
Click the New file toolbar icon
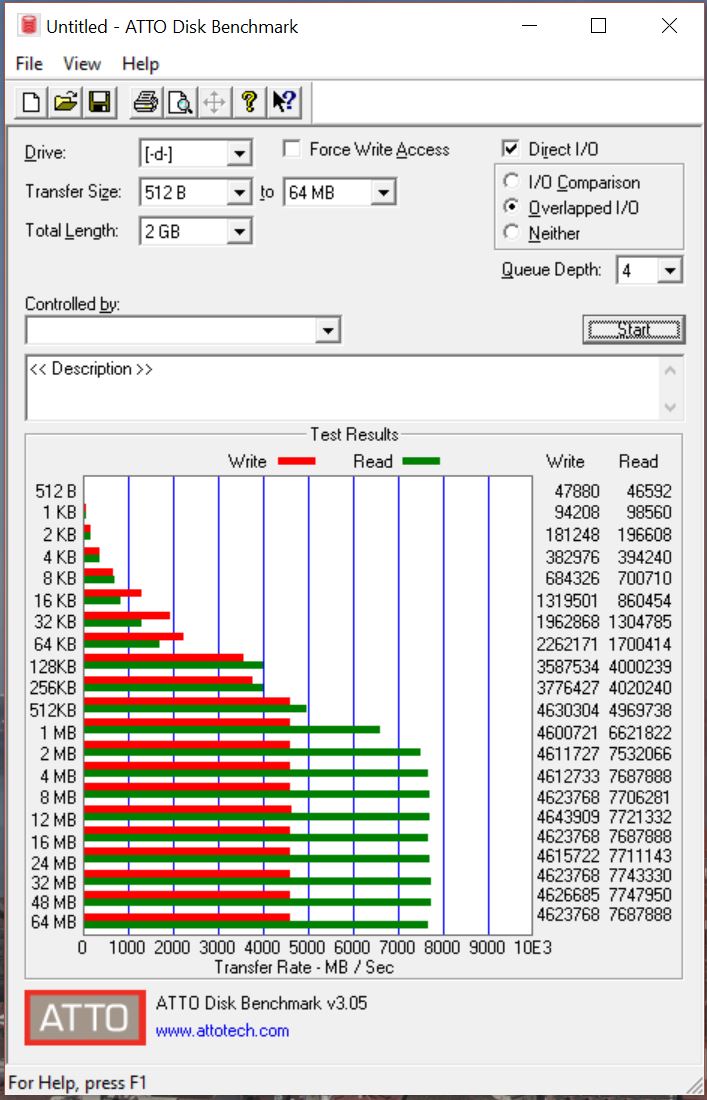(x=32, y=101)
